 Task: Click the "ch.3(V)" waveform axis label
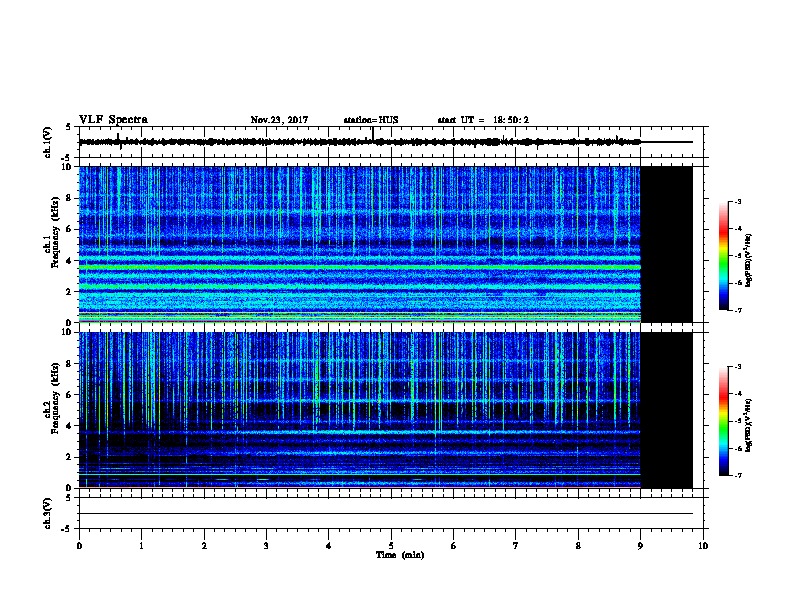47,513
